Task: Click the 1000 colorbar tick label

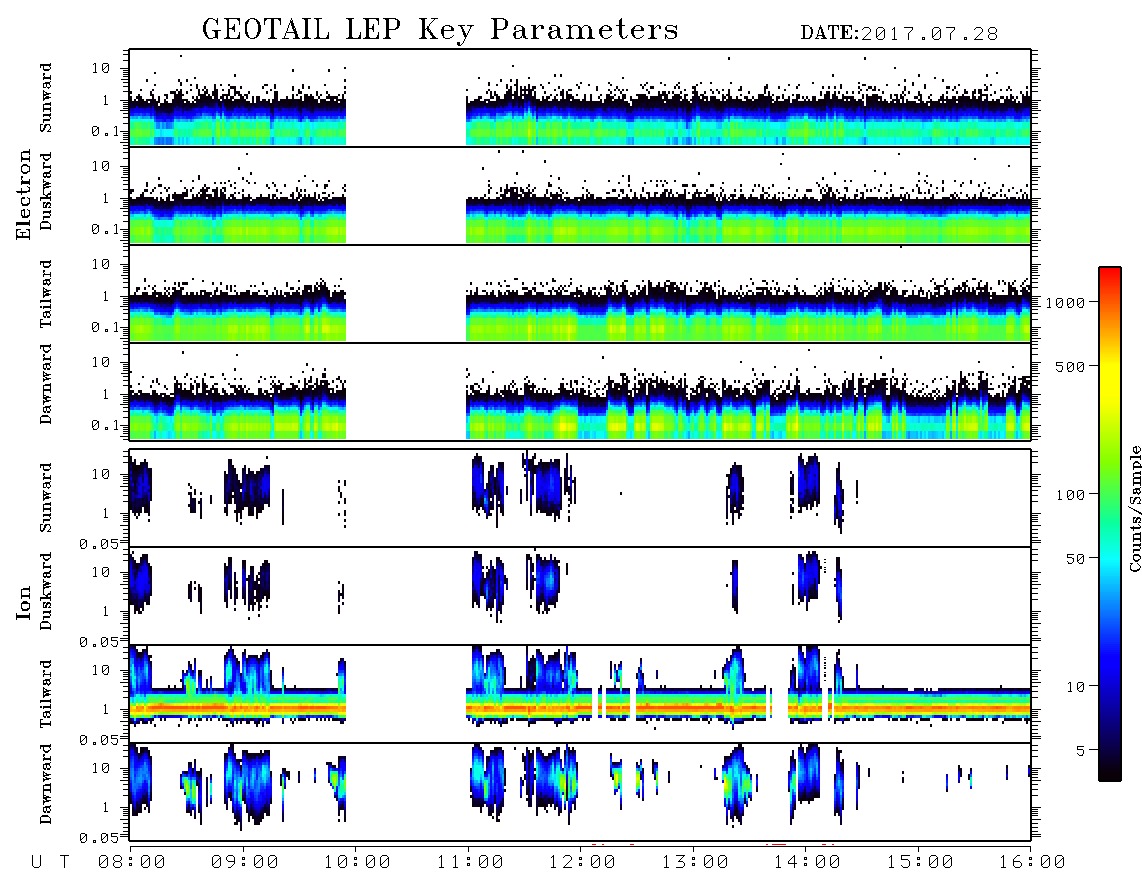Action: tap(1065, 302)
